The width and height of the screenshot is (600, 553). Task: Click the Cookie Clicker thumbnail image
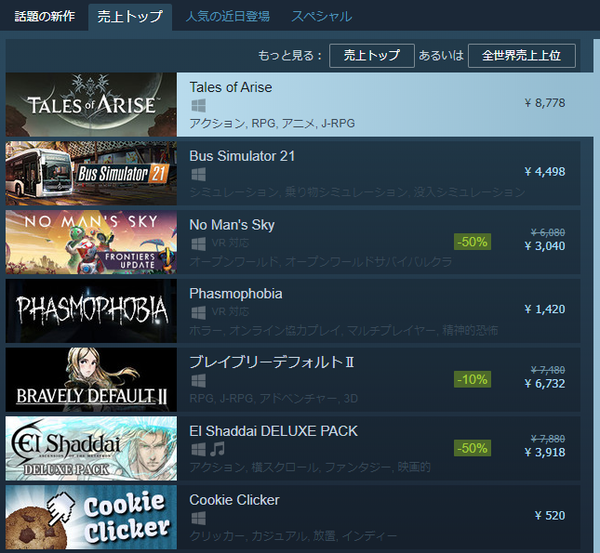(x=91, y=517)
